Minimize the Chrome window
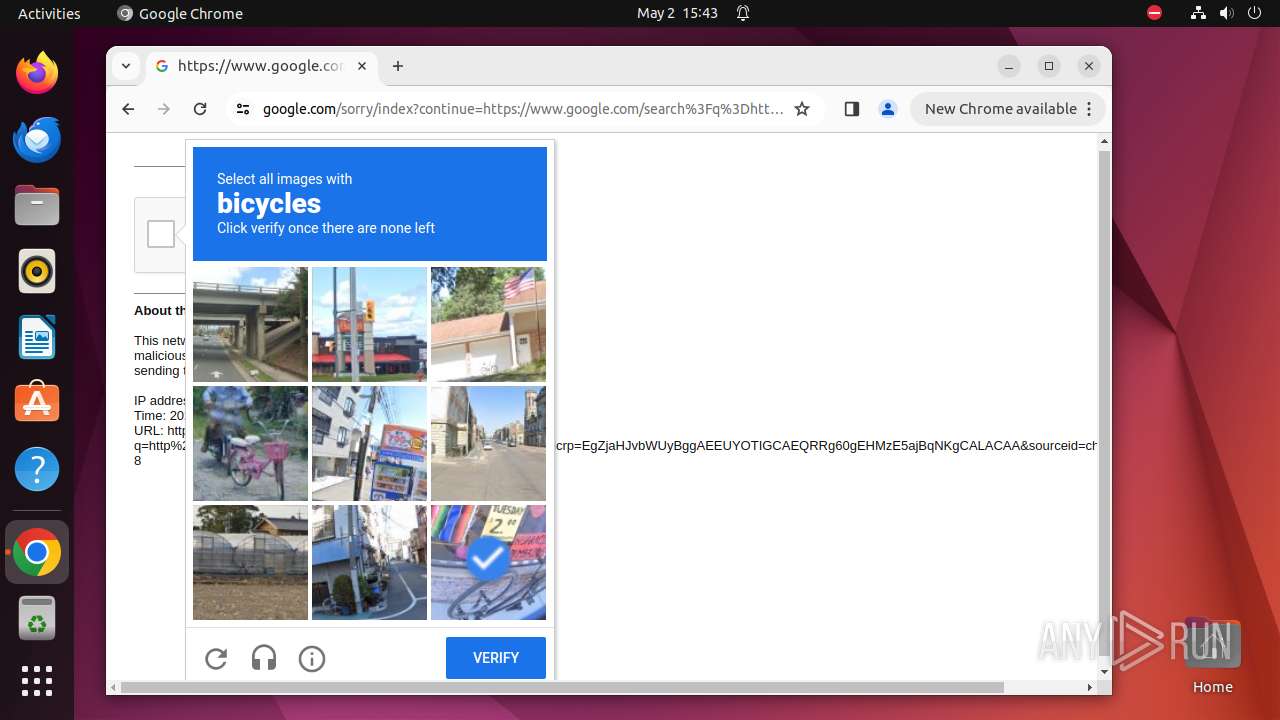Viewport: 1280px width, 720px height. coord(1009,66)
